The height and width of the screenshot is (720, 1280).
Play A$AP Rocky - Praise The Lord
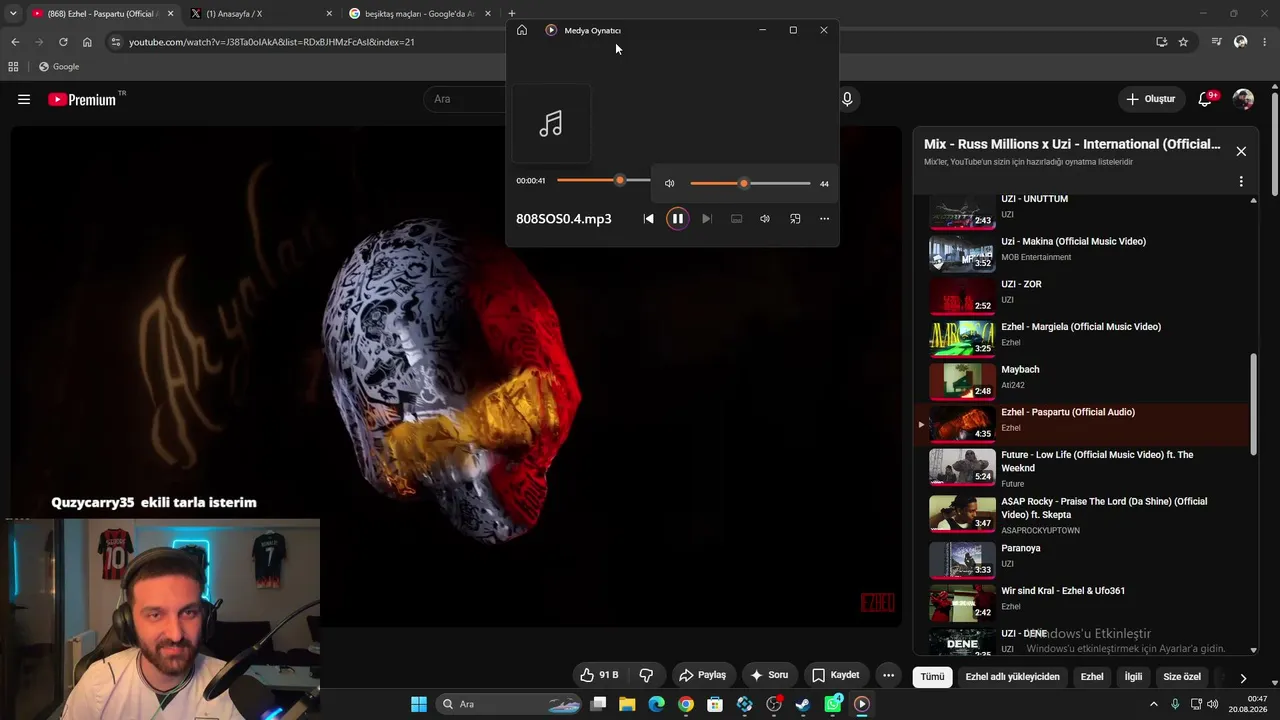[1084, 514]
